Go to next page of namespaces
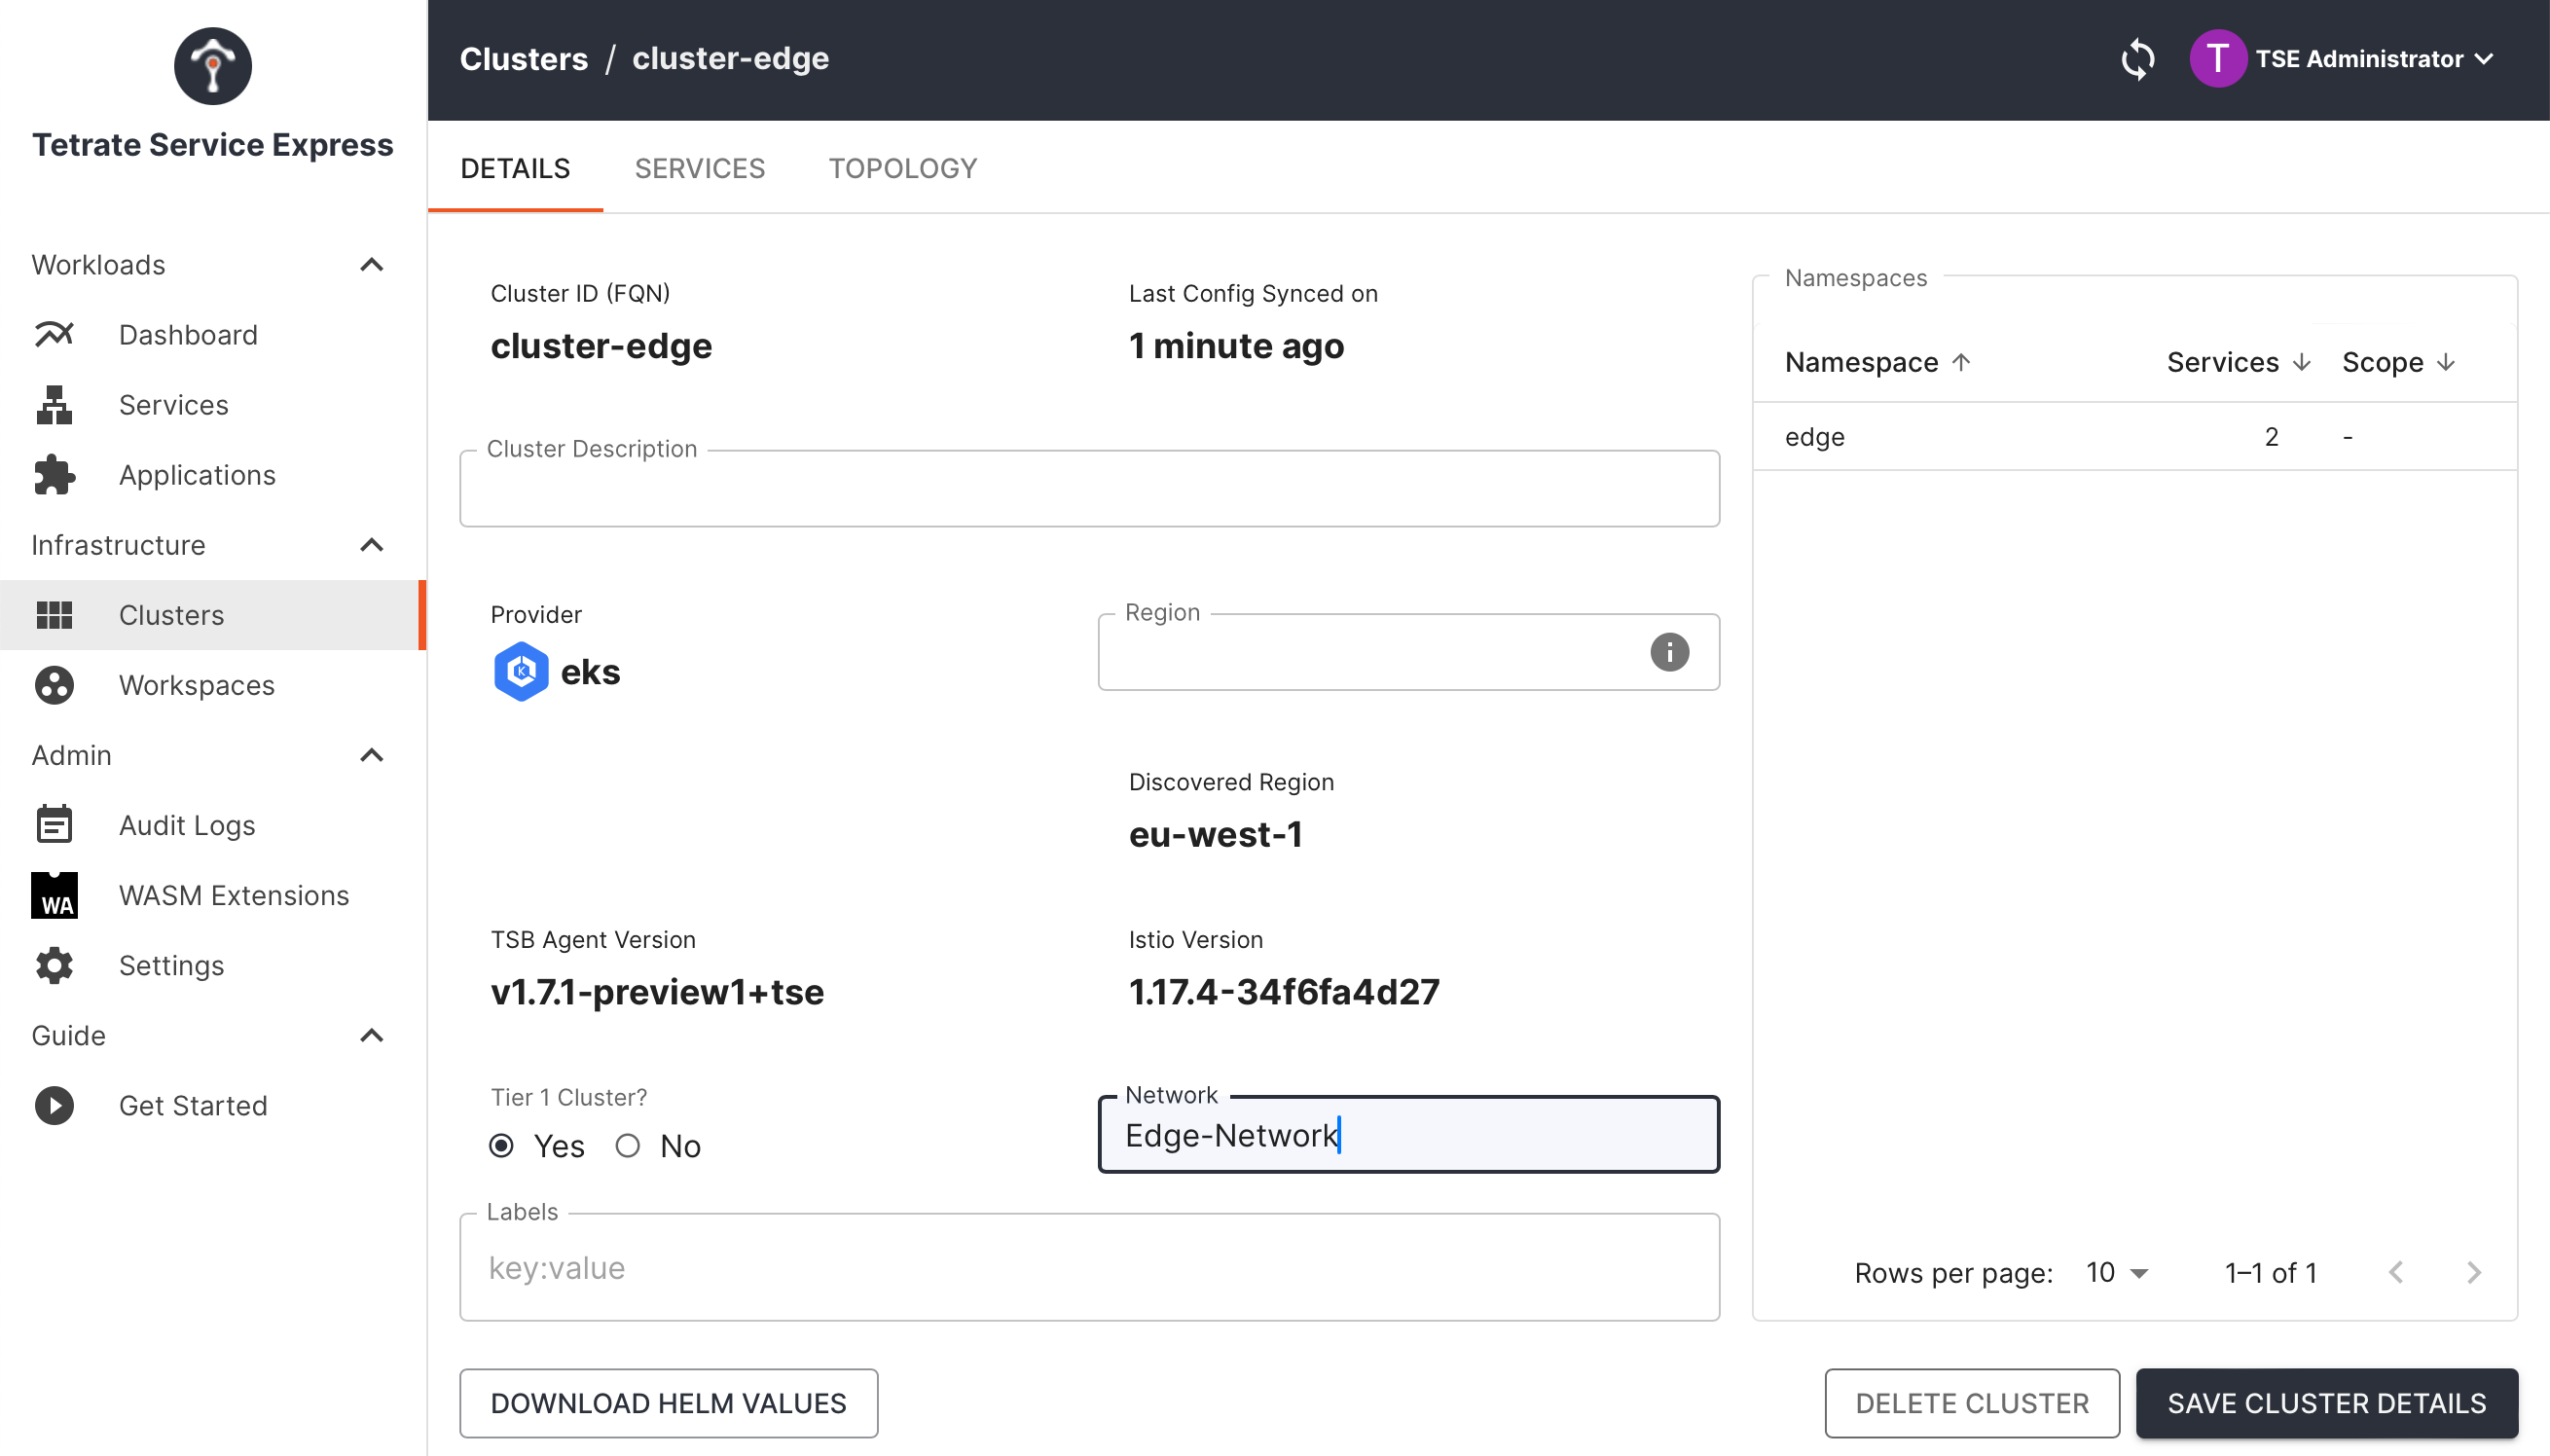The height and width of the screenshot is (1456, 2550). (x=2474, y=1272)
